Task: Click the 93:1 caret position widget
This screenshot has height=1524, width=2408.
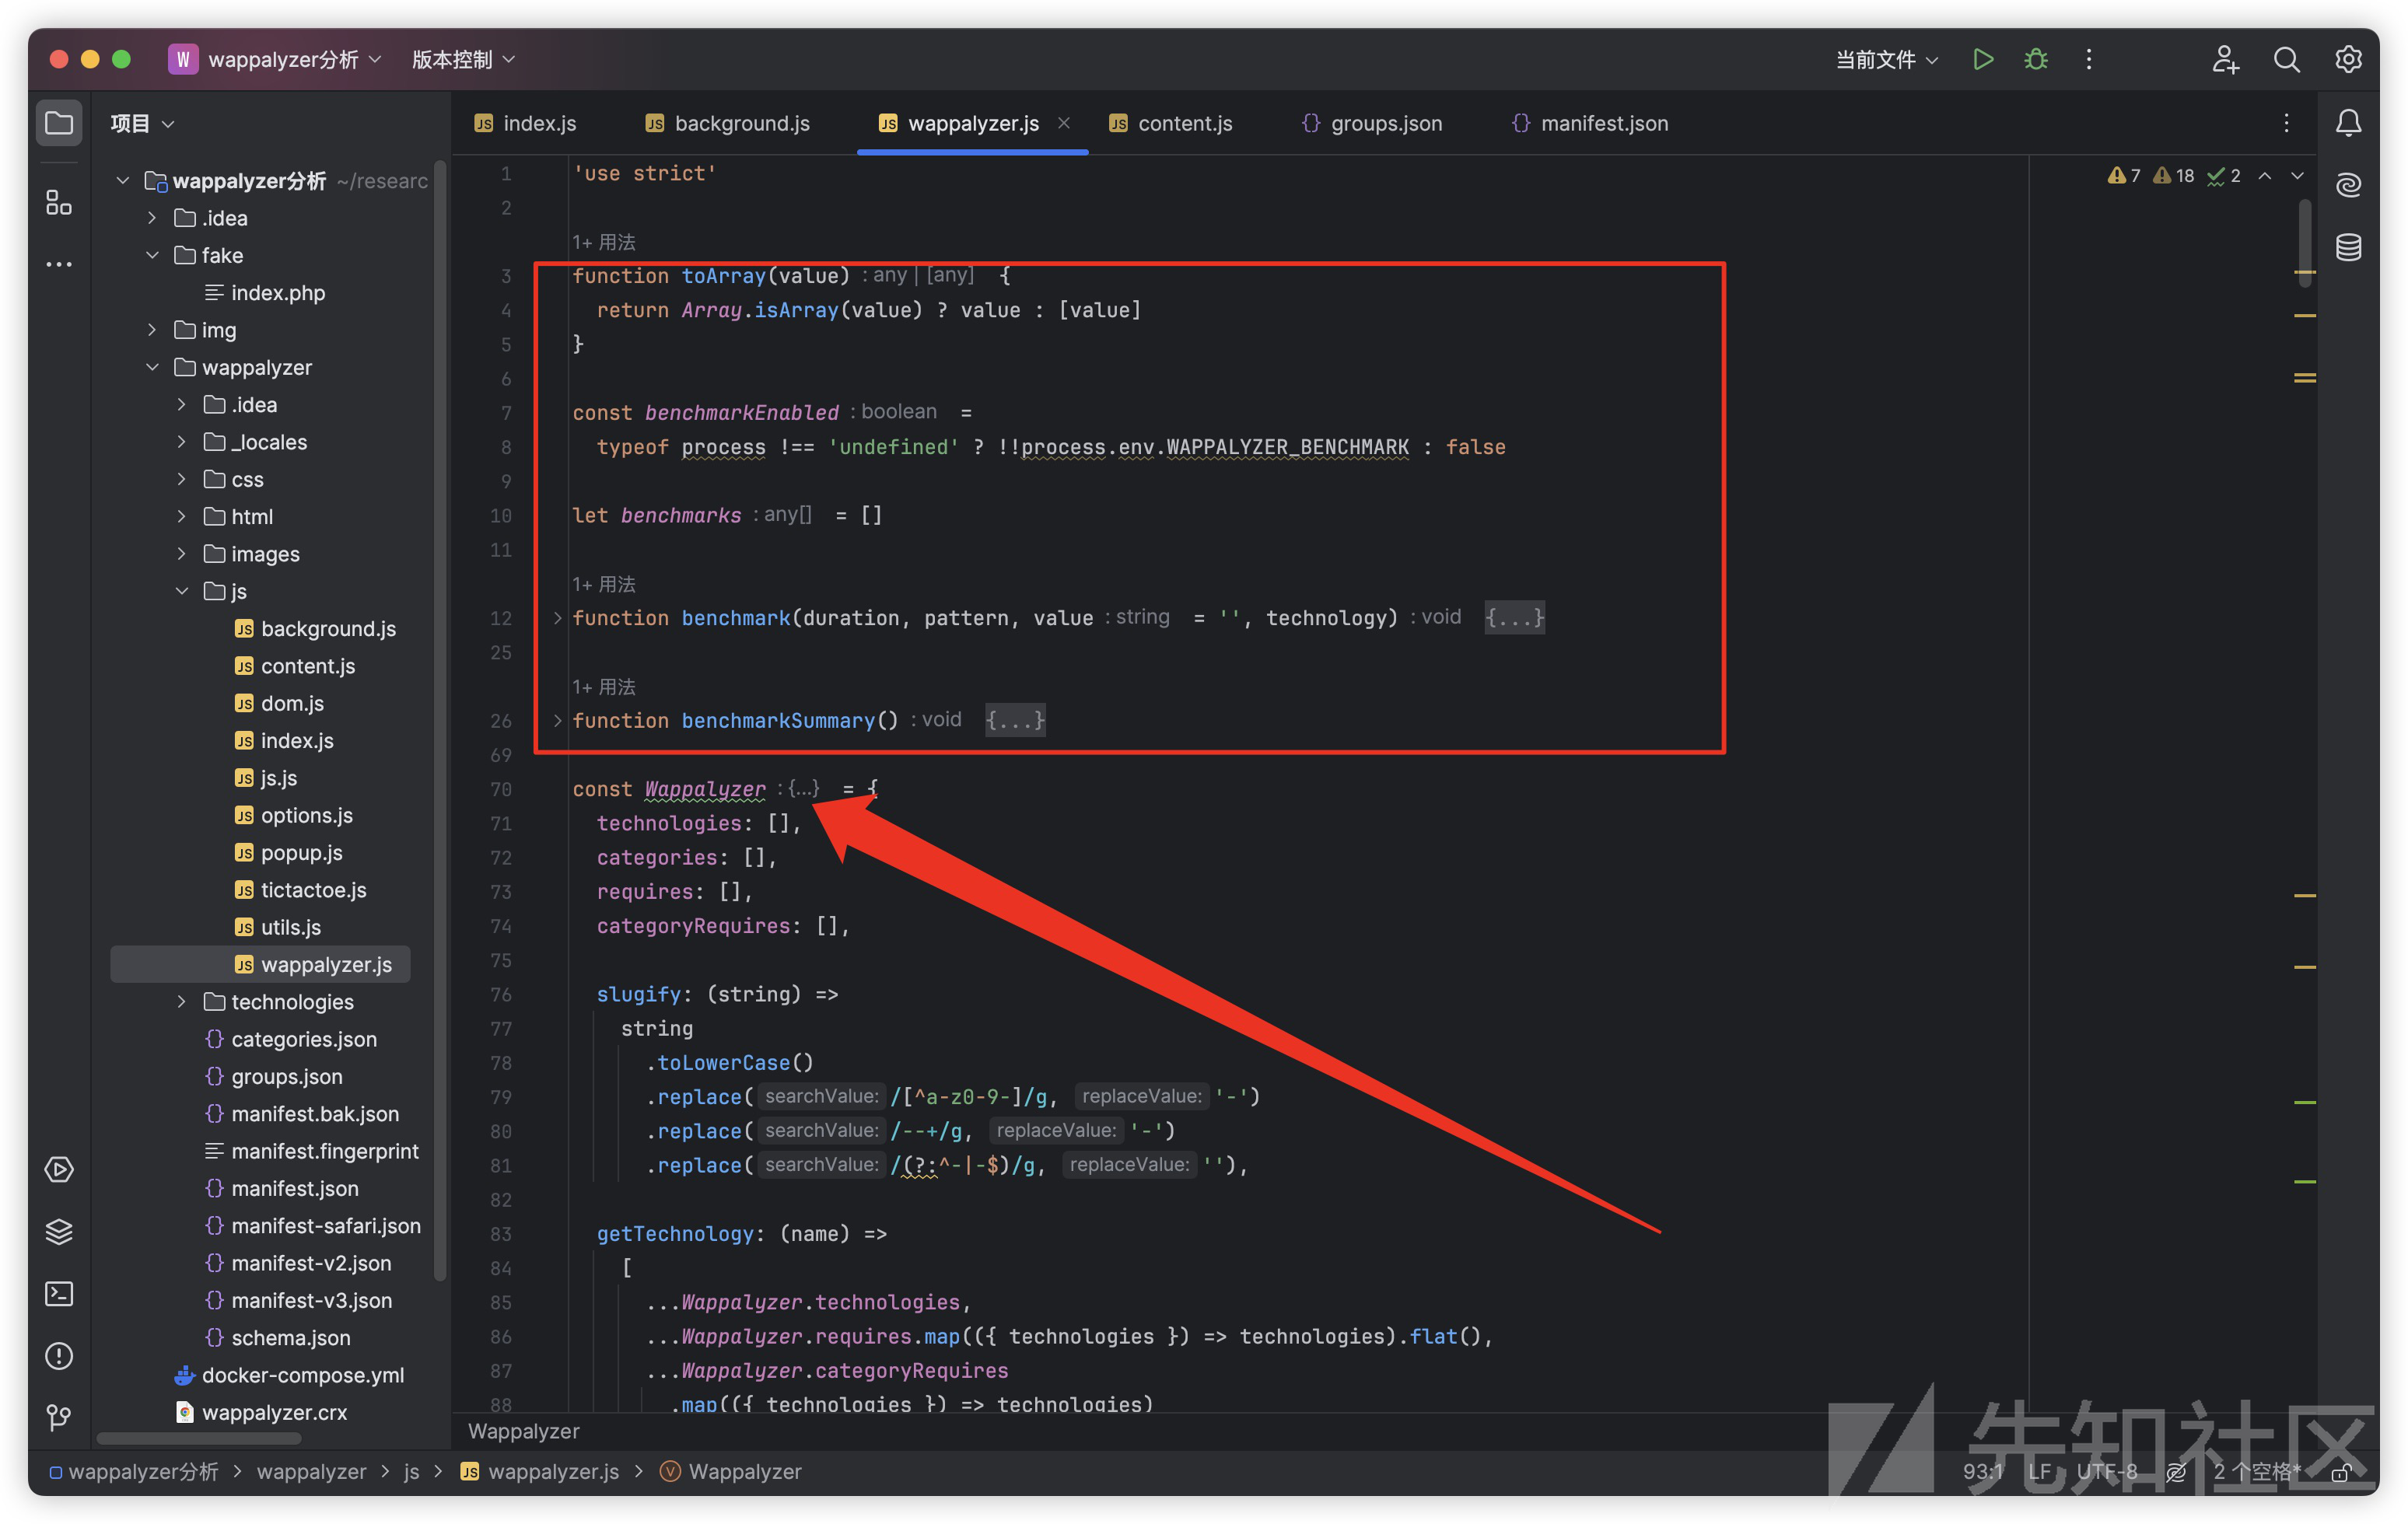Action: click(x=1982, y=1472)
